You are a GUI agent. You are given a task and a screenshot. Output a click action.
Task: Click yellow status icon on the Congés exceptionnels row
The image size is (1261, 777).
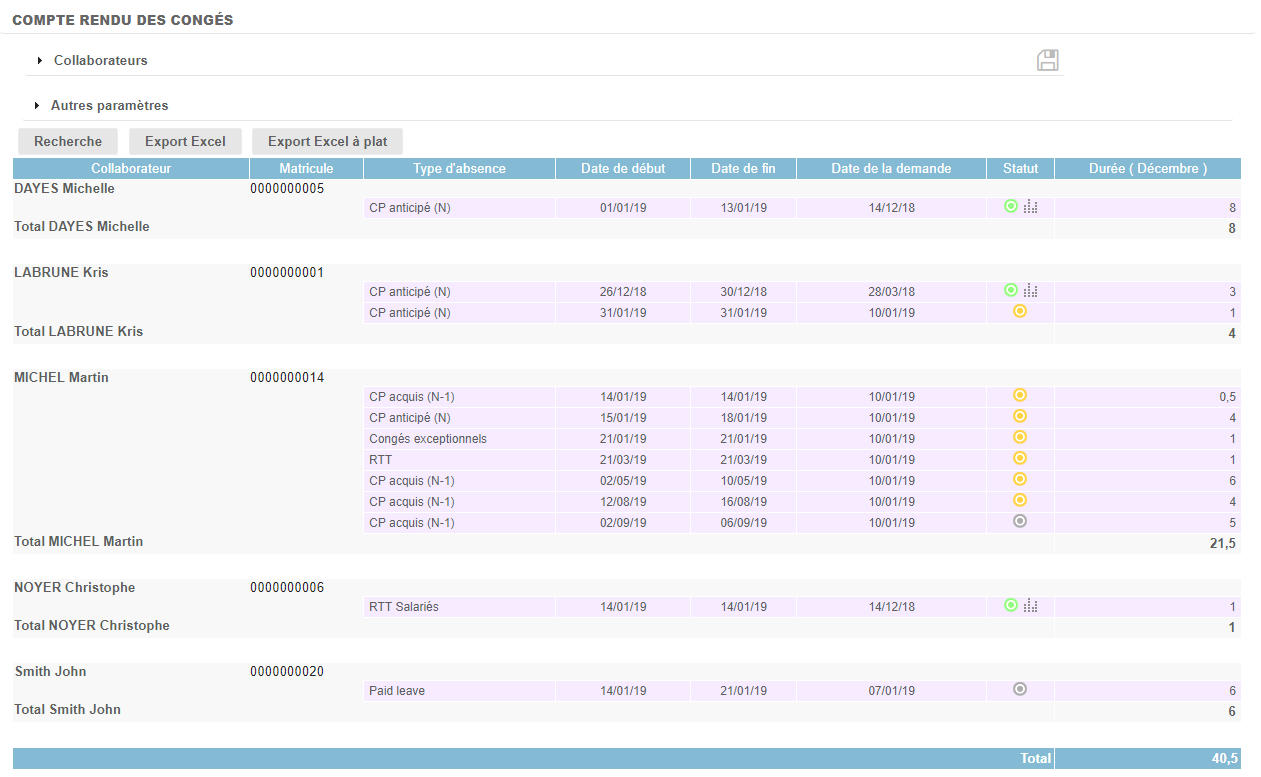1020,438
